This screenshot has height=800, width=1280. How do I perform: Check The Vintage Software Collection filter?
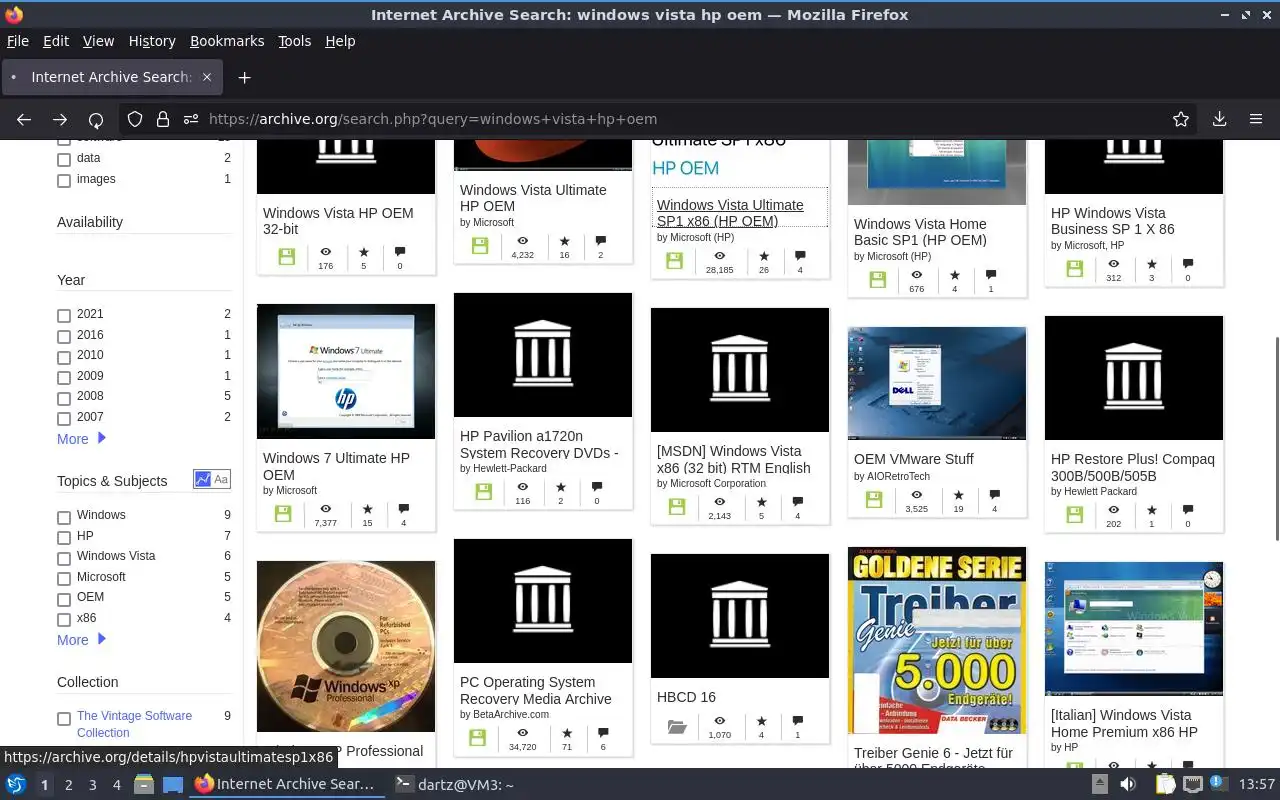click(64, 718)
